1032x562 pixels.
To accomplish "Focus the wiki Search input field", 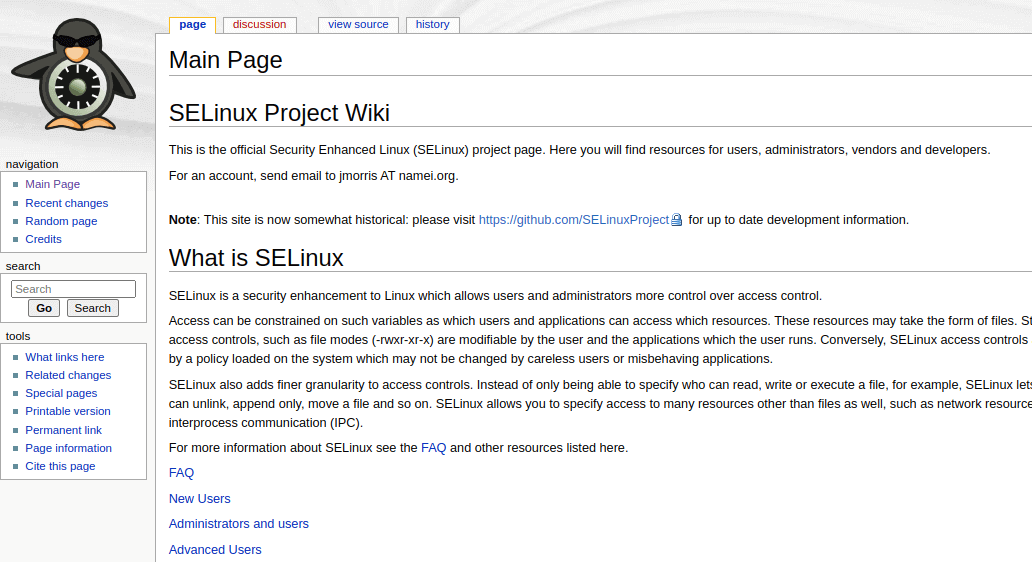I will (73, 289).
